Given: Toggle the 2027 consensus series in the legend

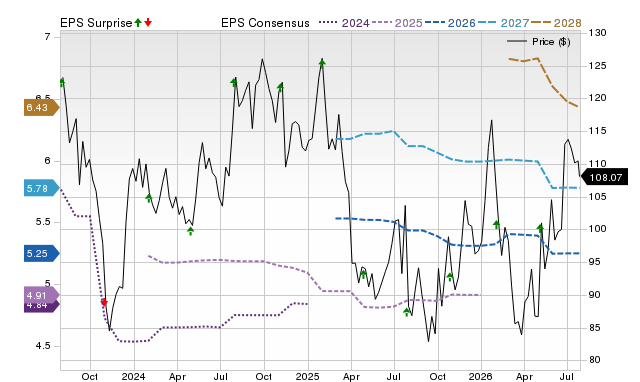Looking at the screenshot, I should point(504,23).
